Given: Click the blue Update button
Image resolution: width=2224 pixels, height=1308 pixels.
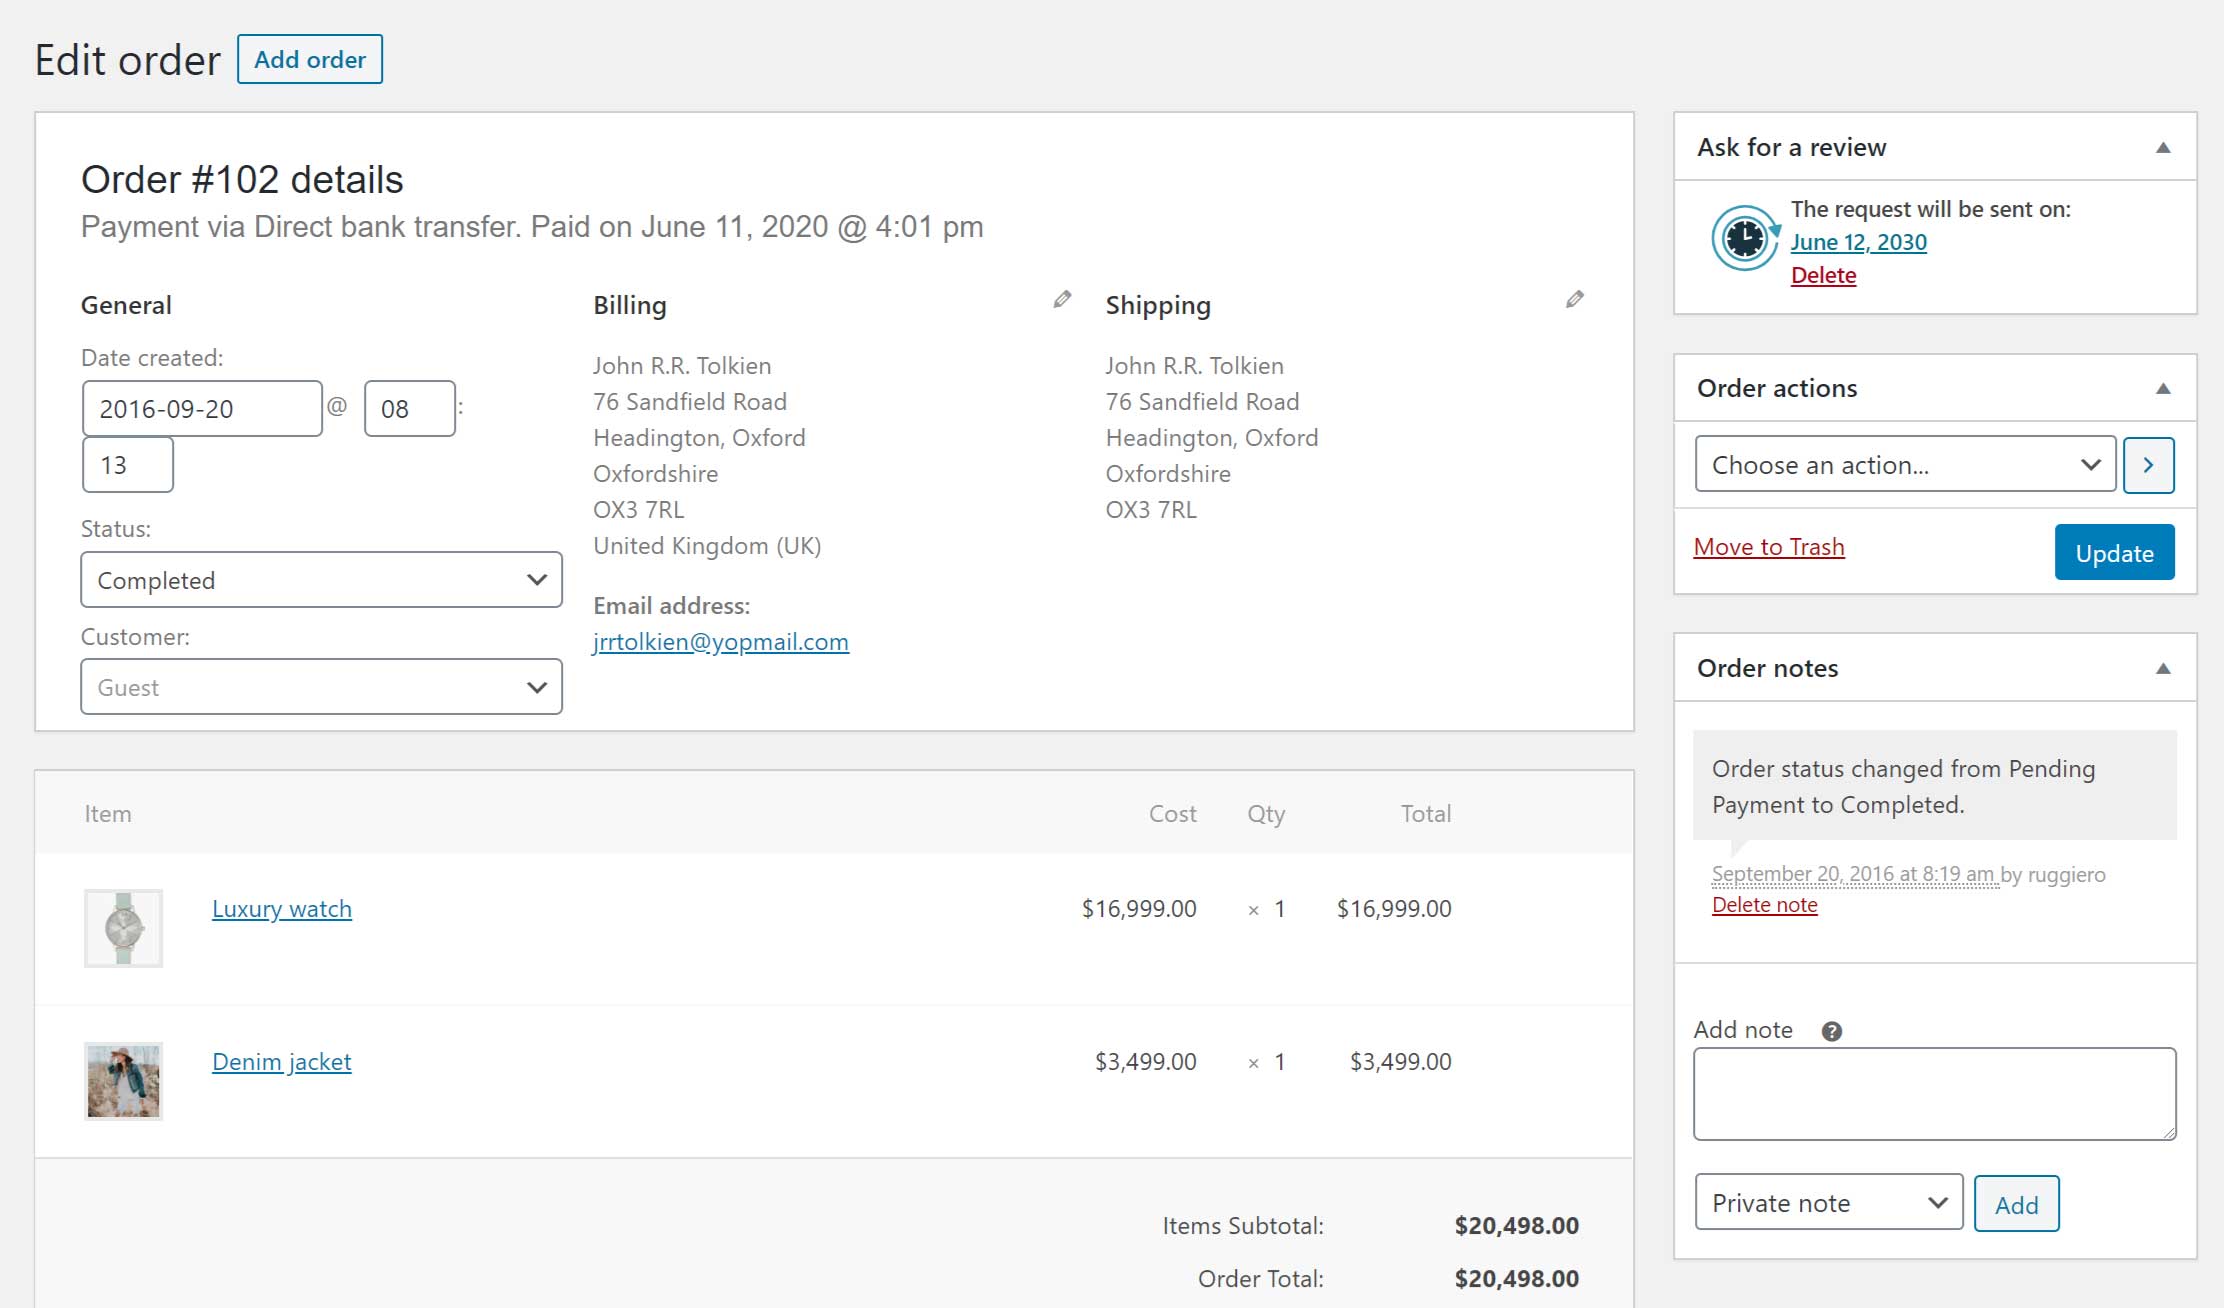Looking at the screenshot, I should (2114, 552).
